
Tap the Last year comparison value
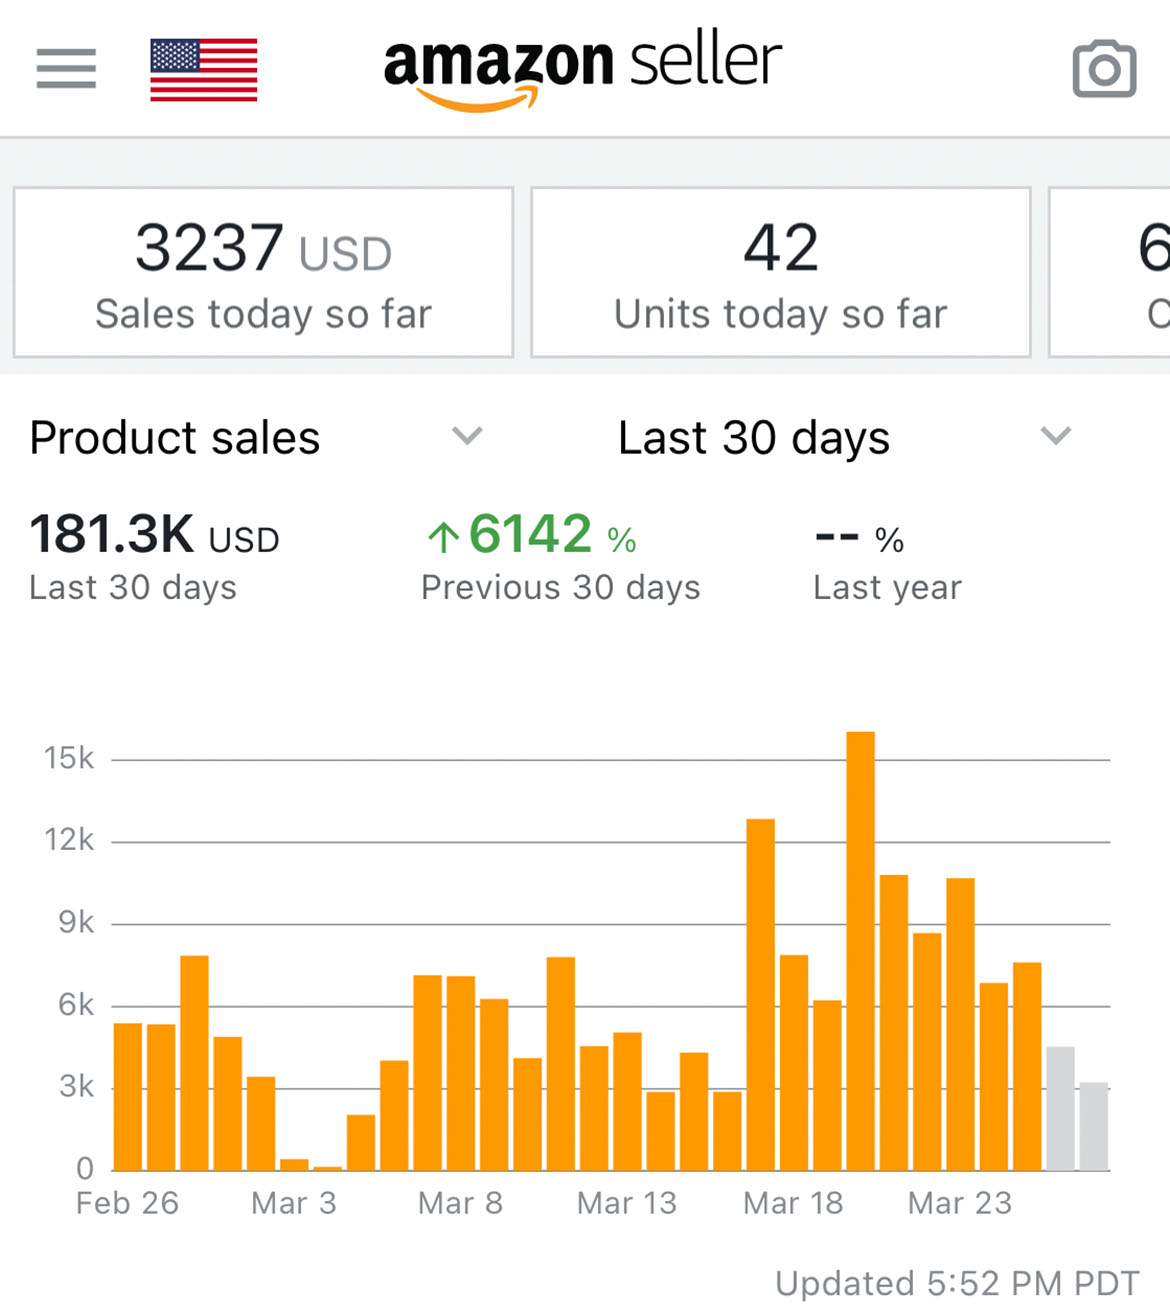coord(860,539)
